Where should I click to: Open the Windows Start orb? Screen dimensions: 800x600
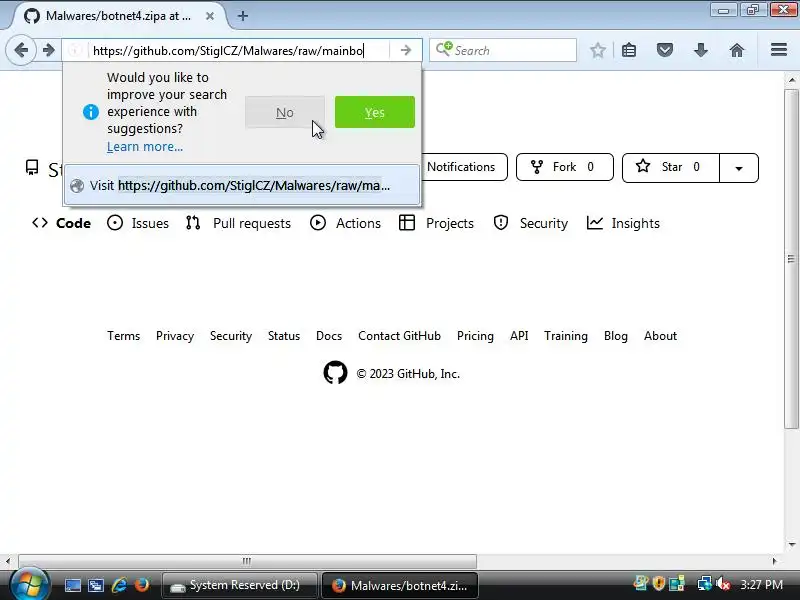click(x=30, y=584)
